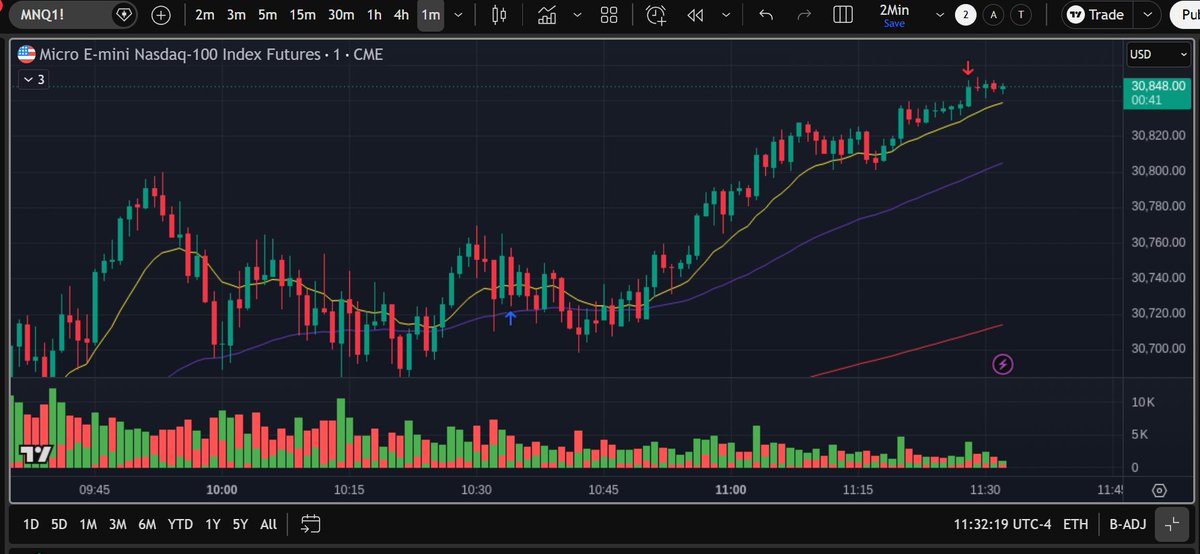Set date range to 1Y
The height and width of the screenshot is (554, 1200).
point(212,524)
